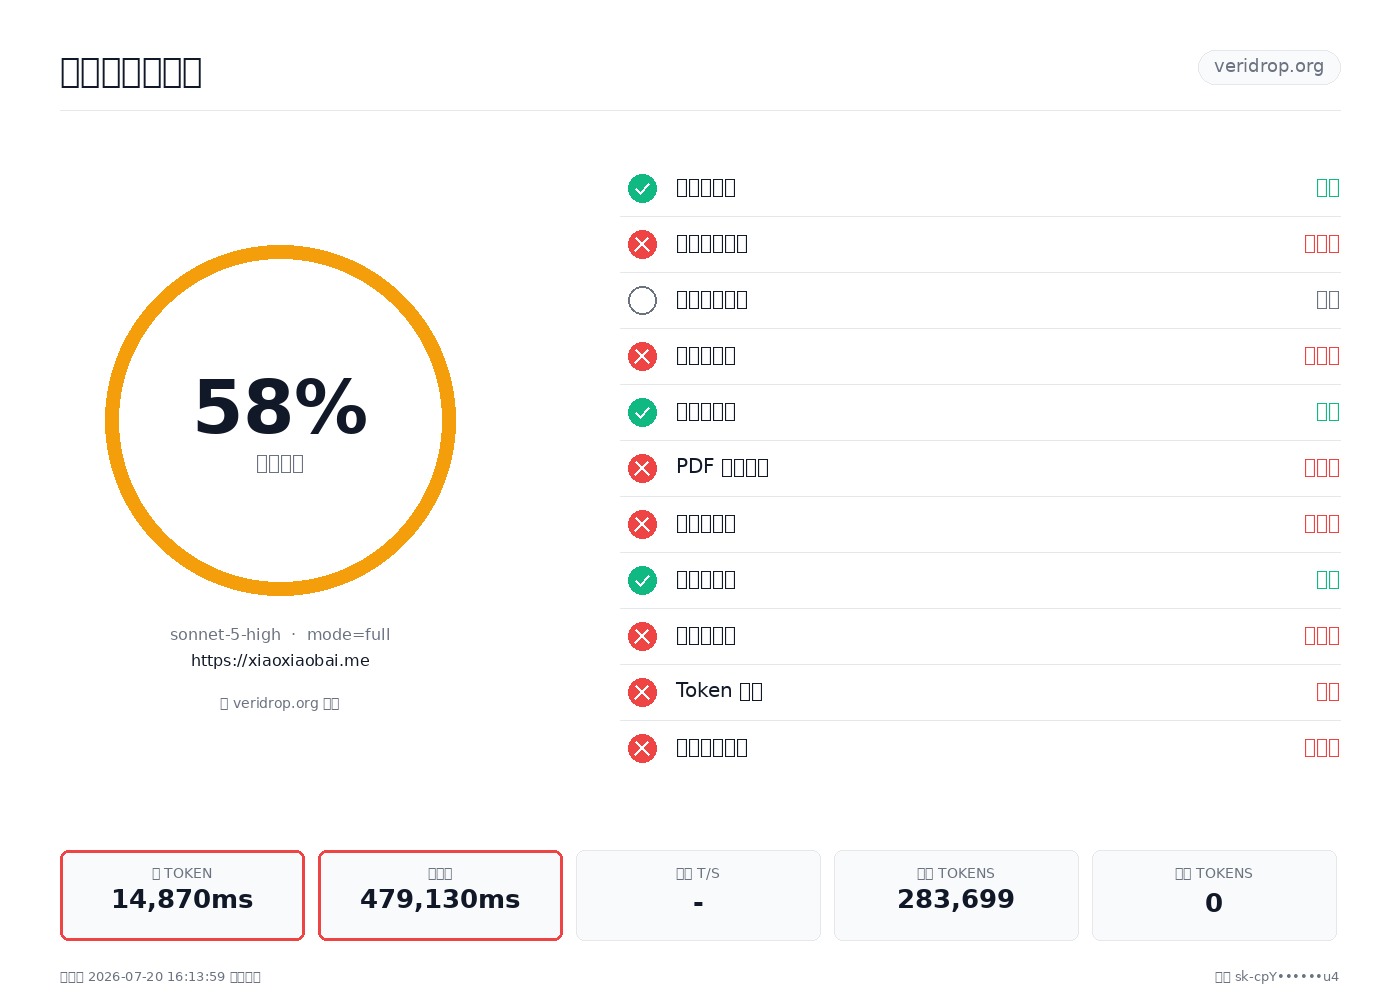Click the red status text on PDF row
1400x1000 pixels.
point(1321,467)
